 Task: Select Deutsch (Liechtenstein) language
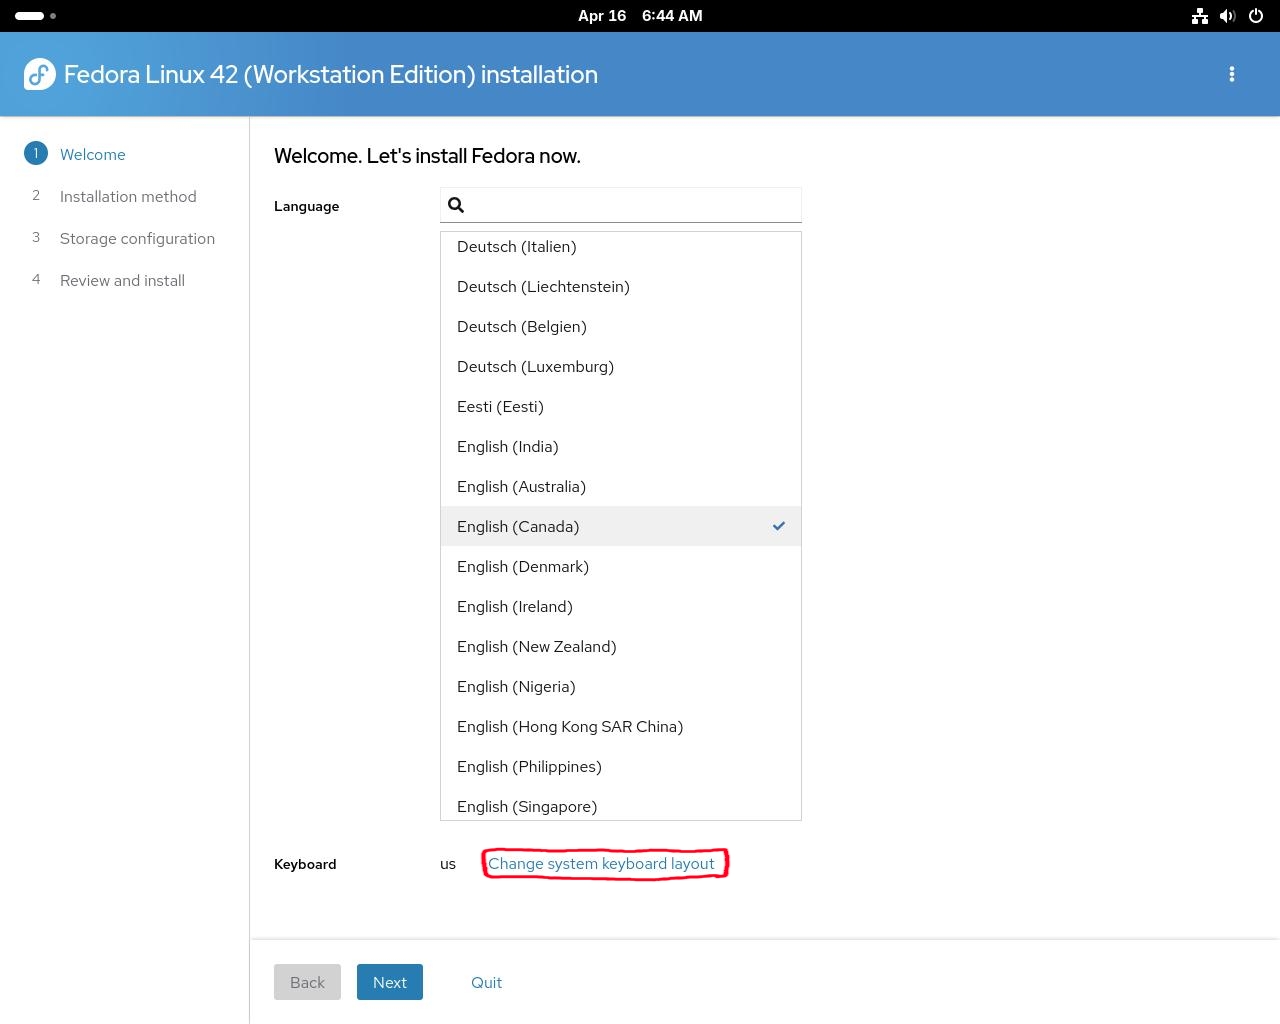(621, 287)
